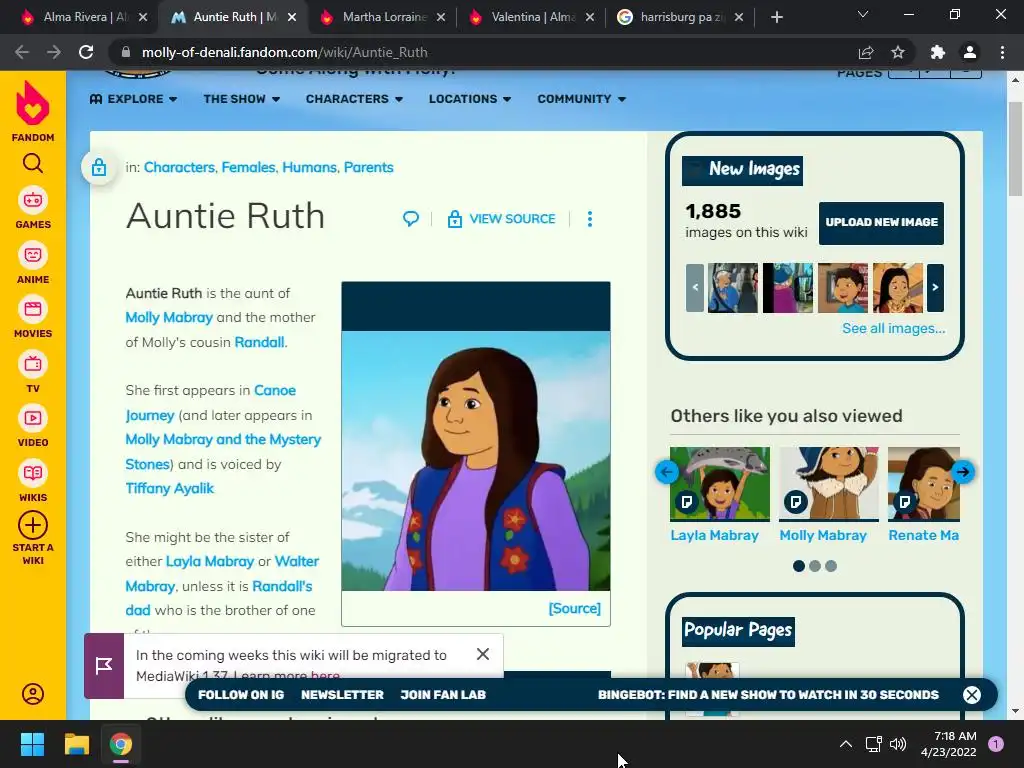
Task: Select the second carousel pagination dot
Action: click(x=814, y=566)
